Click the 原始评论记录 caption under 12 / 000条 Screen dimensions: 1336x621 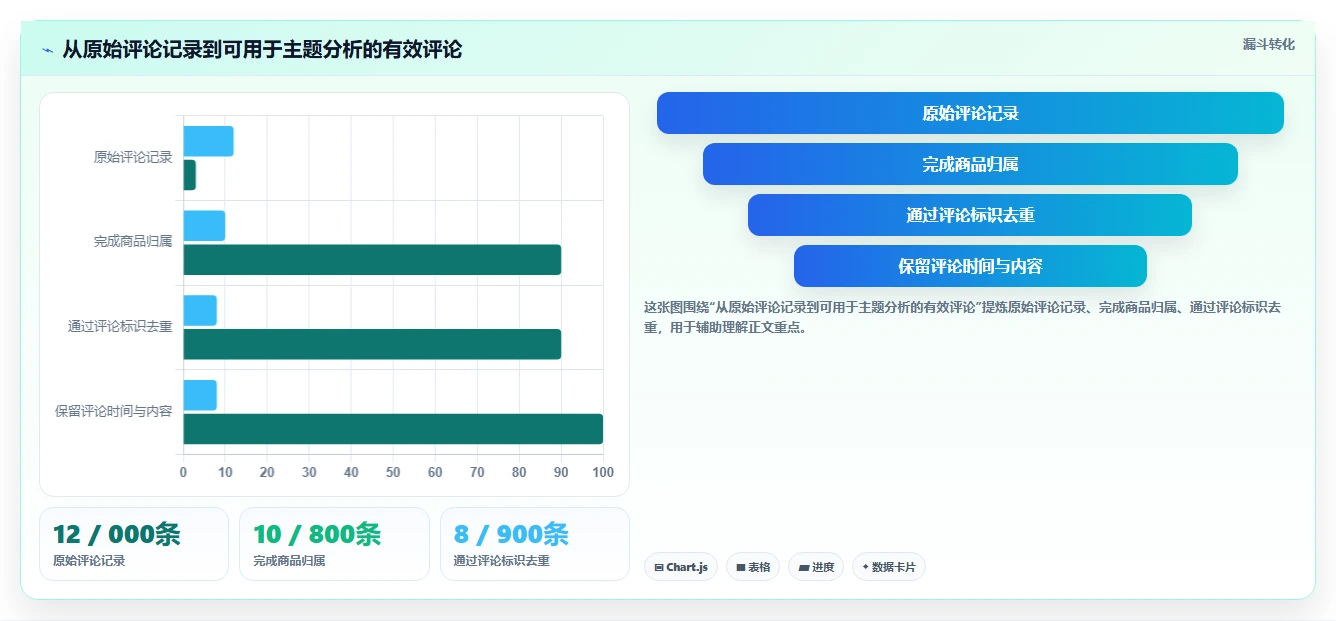click(89, 561)
